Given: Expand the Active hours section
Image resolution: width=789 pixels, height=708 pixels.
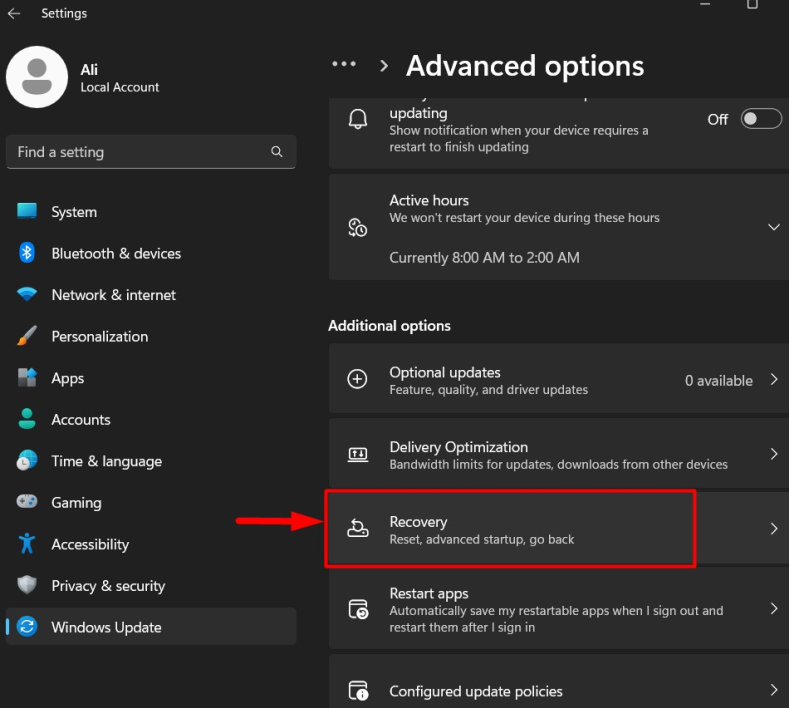Looking at the screenshot, I should tap(773, 227).
